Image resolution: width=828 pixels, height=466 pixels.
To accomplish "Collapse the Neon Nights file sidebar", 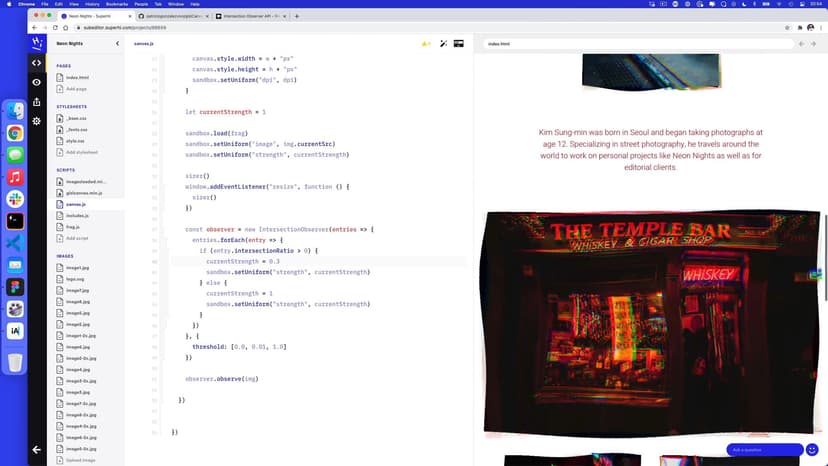I will pyautogui.click(x=118, y=44).
